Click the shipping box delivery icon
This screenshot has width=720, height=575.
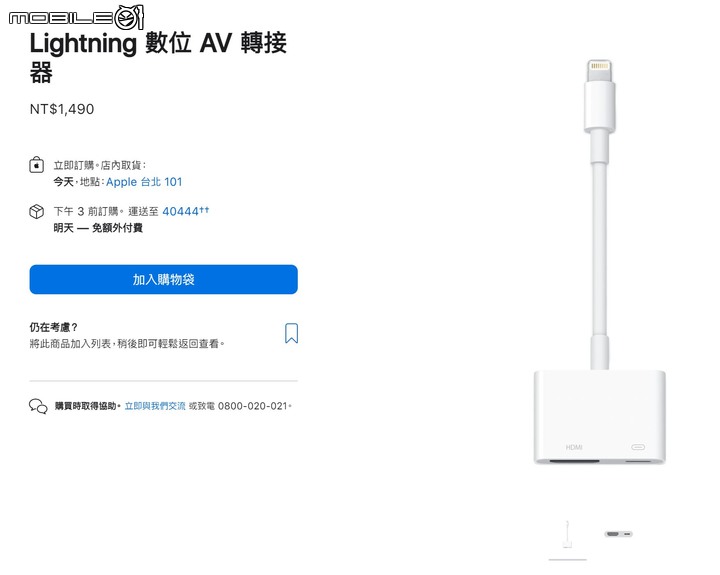pos(37,212)
